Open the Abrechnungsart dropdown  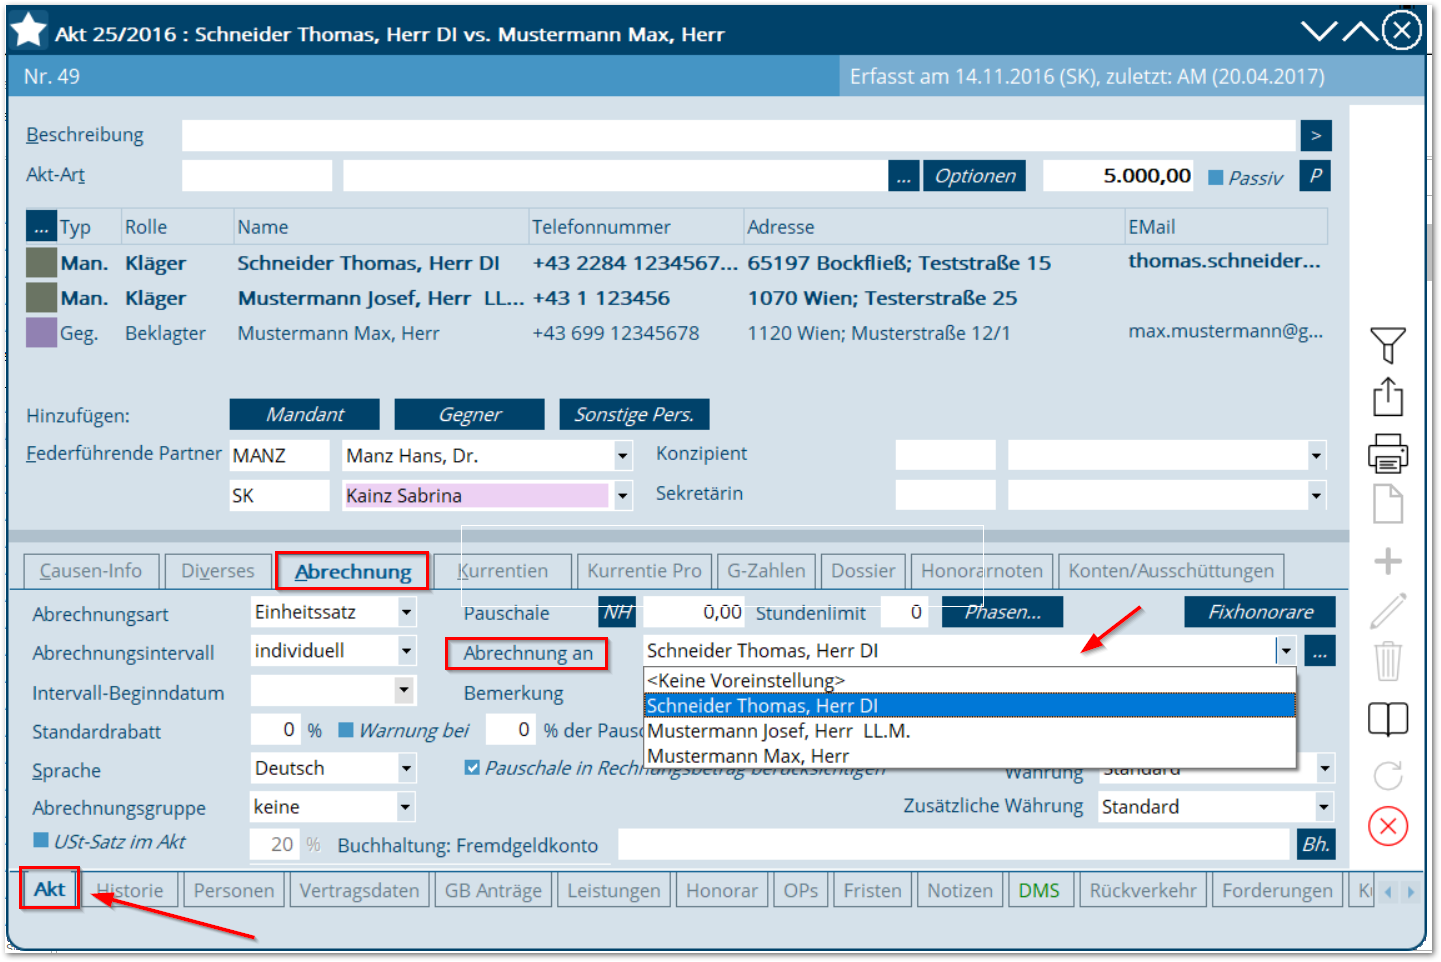[x=406, y=612]
